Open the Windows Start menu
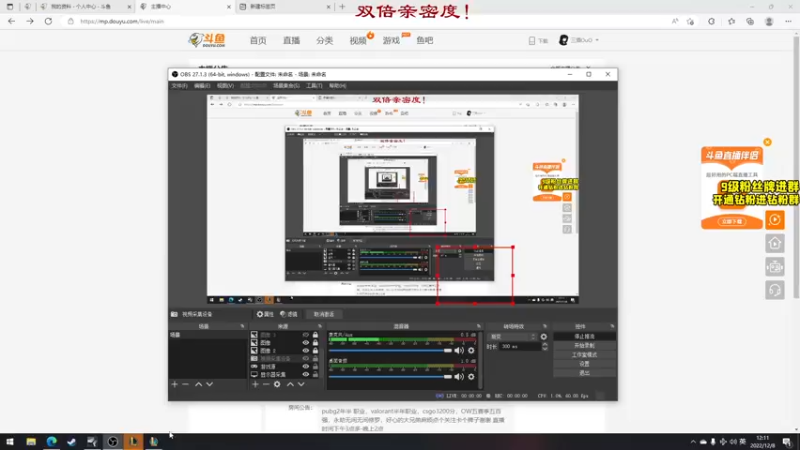The image size is (800, 450). 10,441
